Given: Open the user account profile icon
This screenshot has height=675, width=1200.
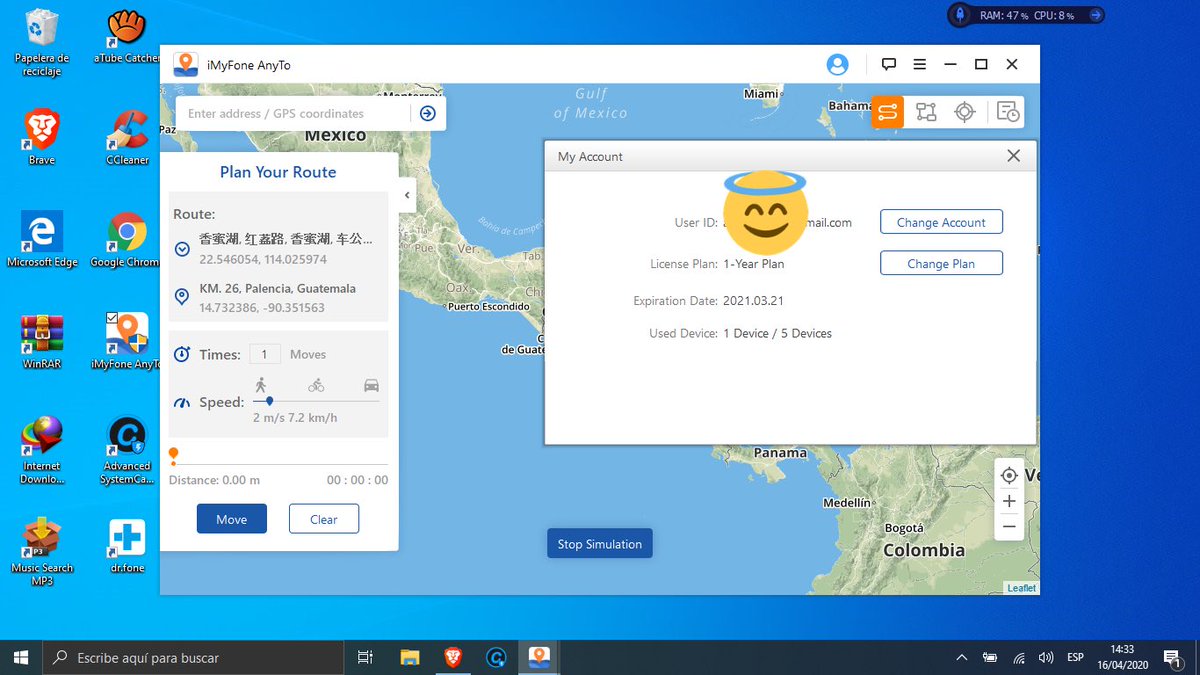Looking at the screenshot, I should [x=837, y=64].
